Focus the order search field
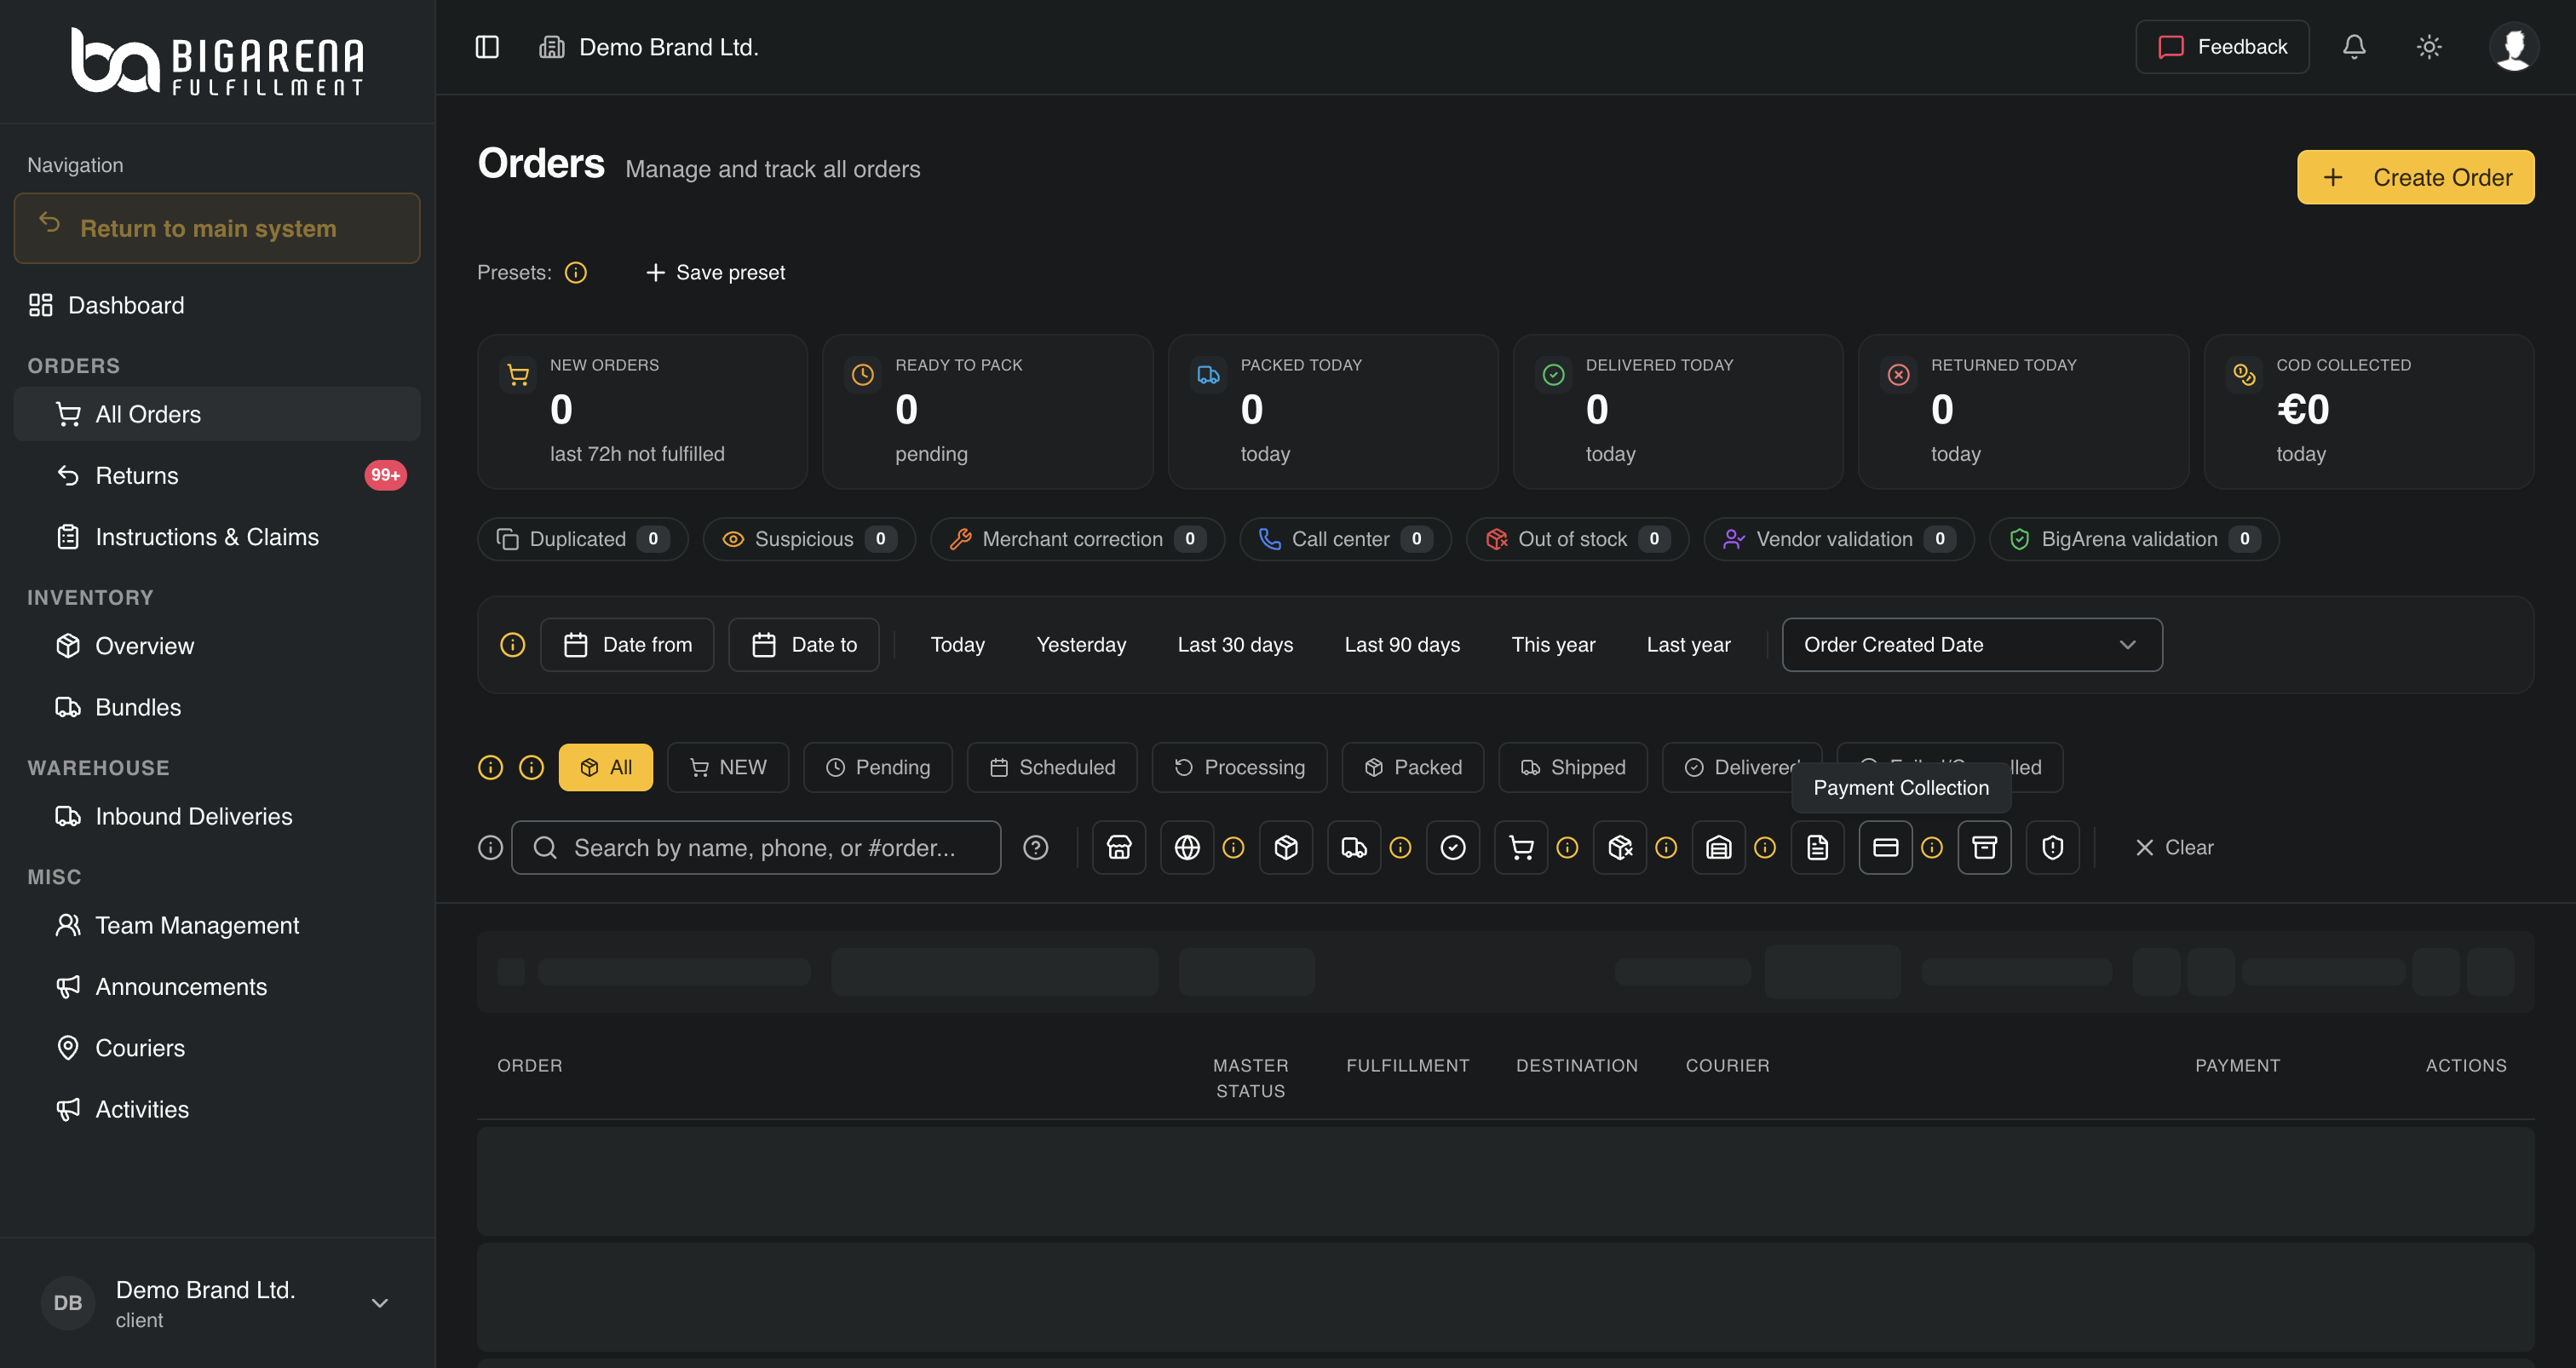This screenshot has width=2576, height=1368. [x=756, y=848]
